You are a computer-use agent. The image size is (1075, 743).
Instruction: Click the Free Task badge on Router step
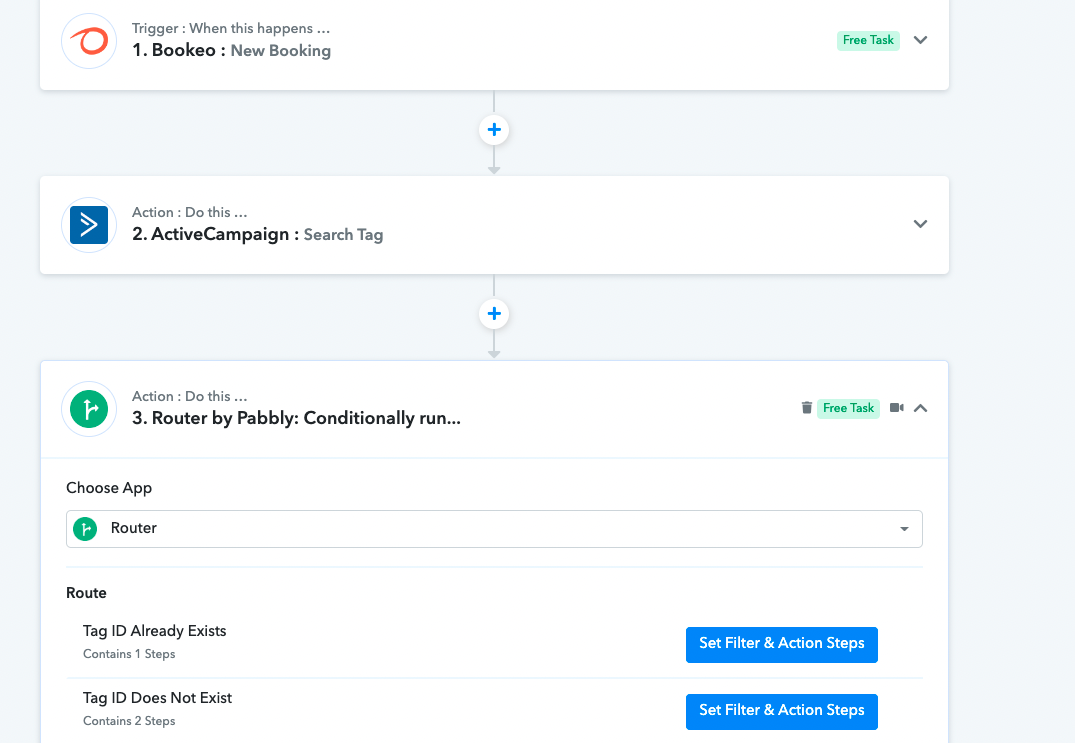848,409
